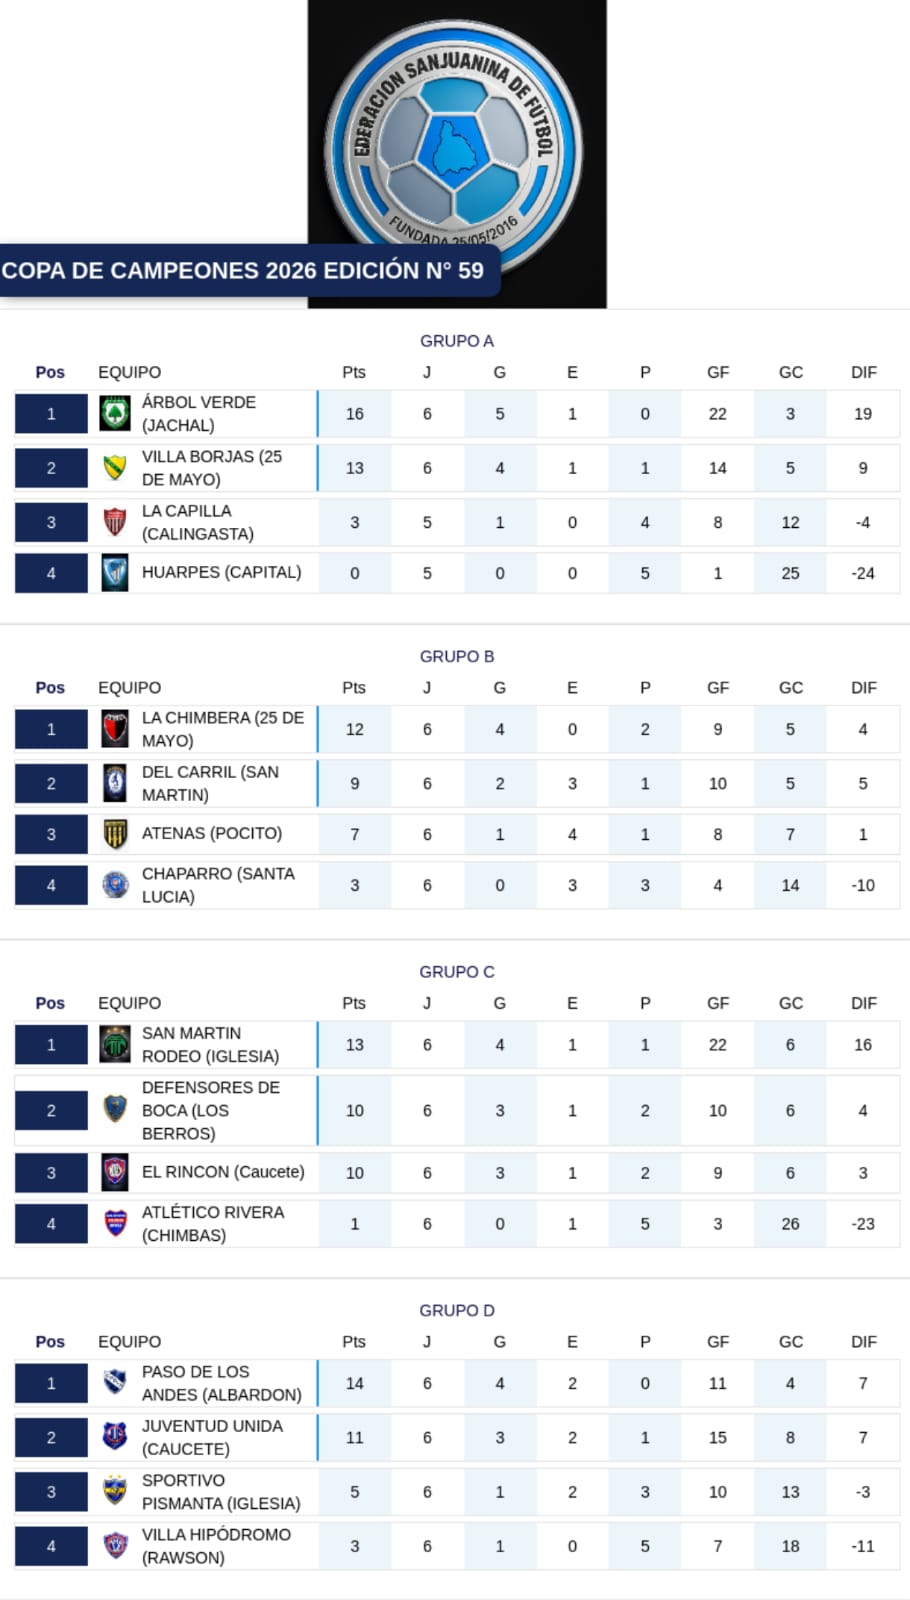Click the DIF column header in Grupo D

[863, 1342]
